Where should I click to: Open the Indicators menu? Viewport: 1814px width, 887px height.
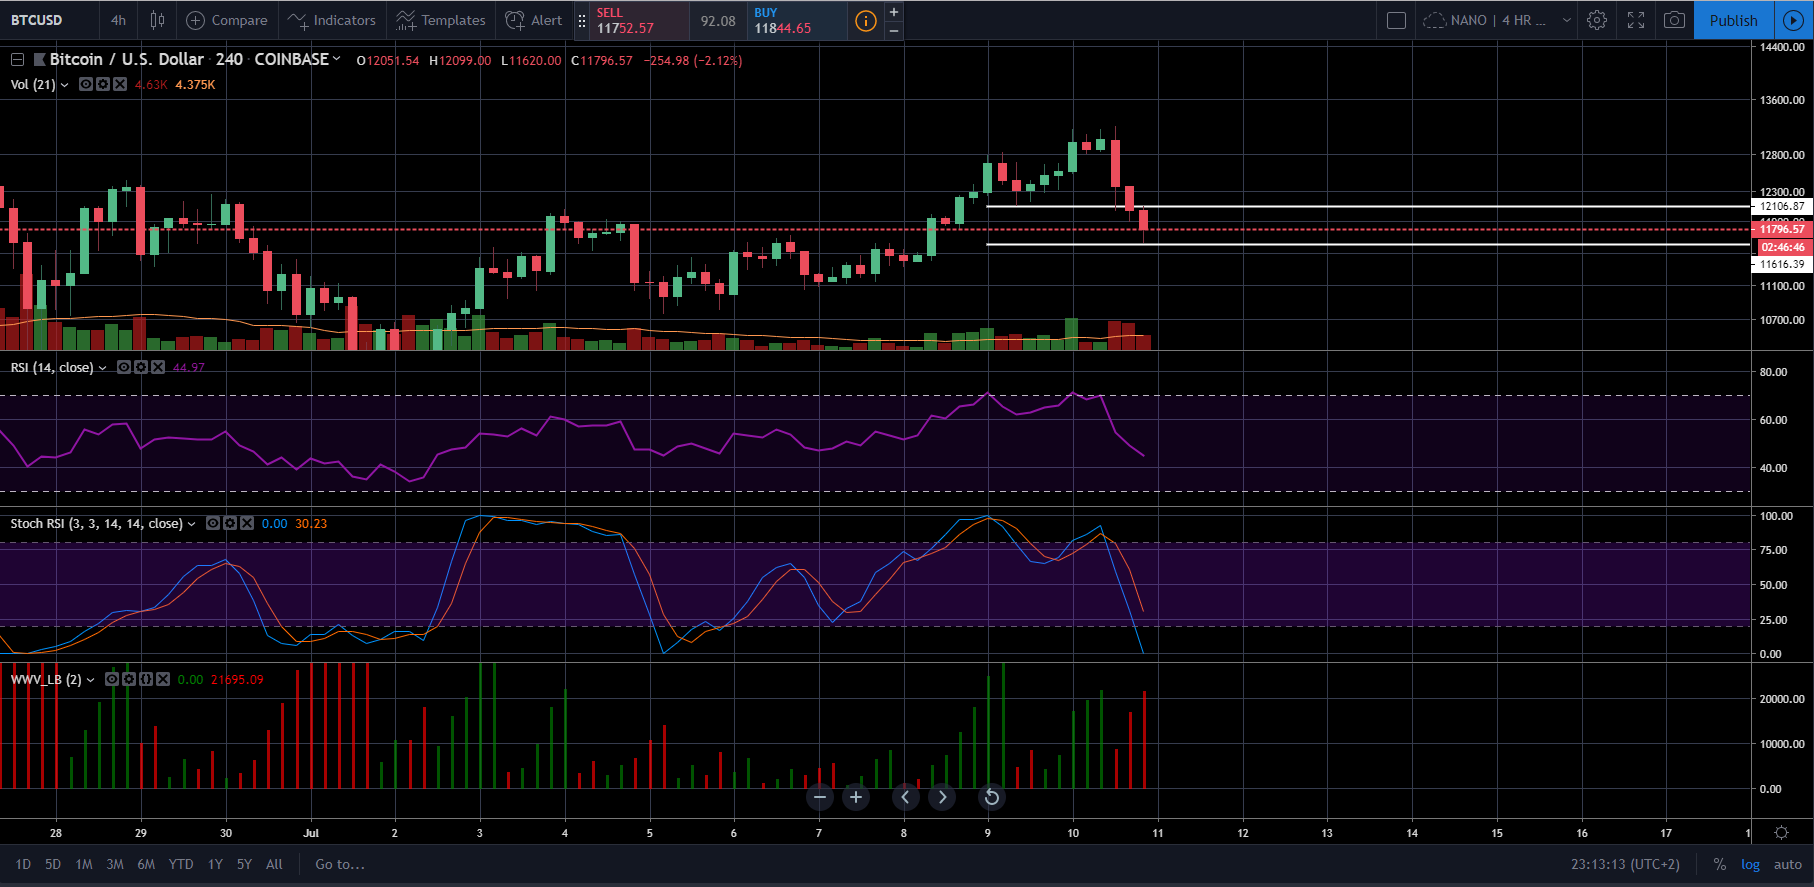pos(332,20)
